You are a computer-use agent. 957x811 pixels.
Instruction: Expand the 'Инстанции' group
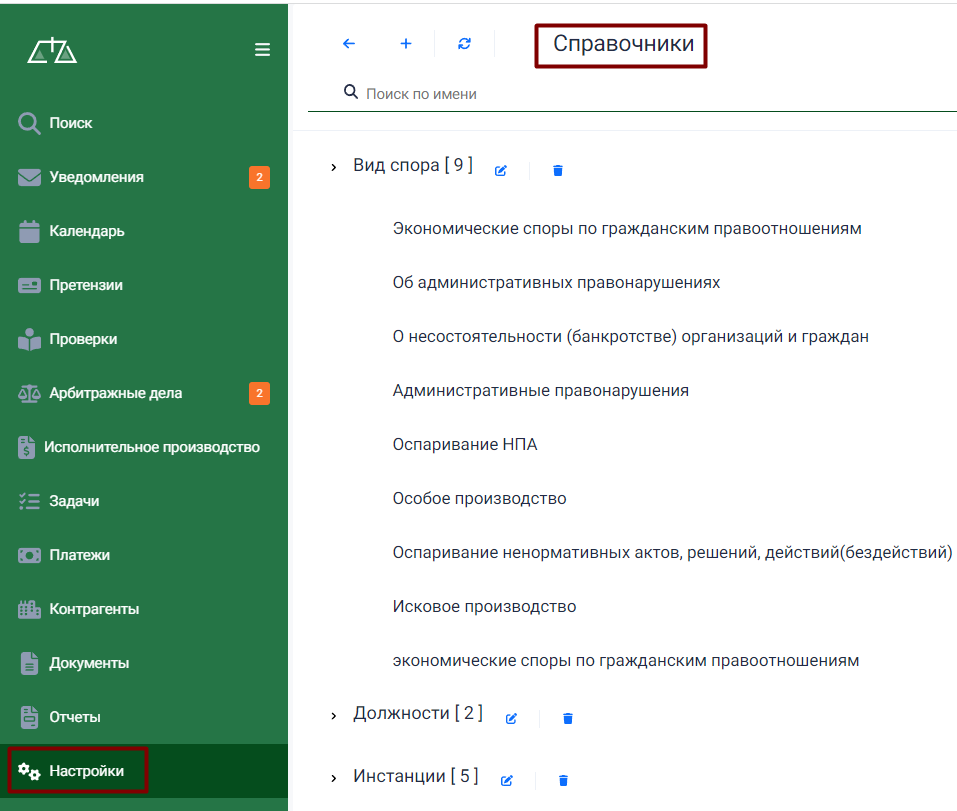[334, 778]
